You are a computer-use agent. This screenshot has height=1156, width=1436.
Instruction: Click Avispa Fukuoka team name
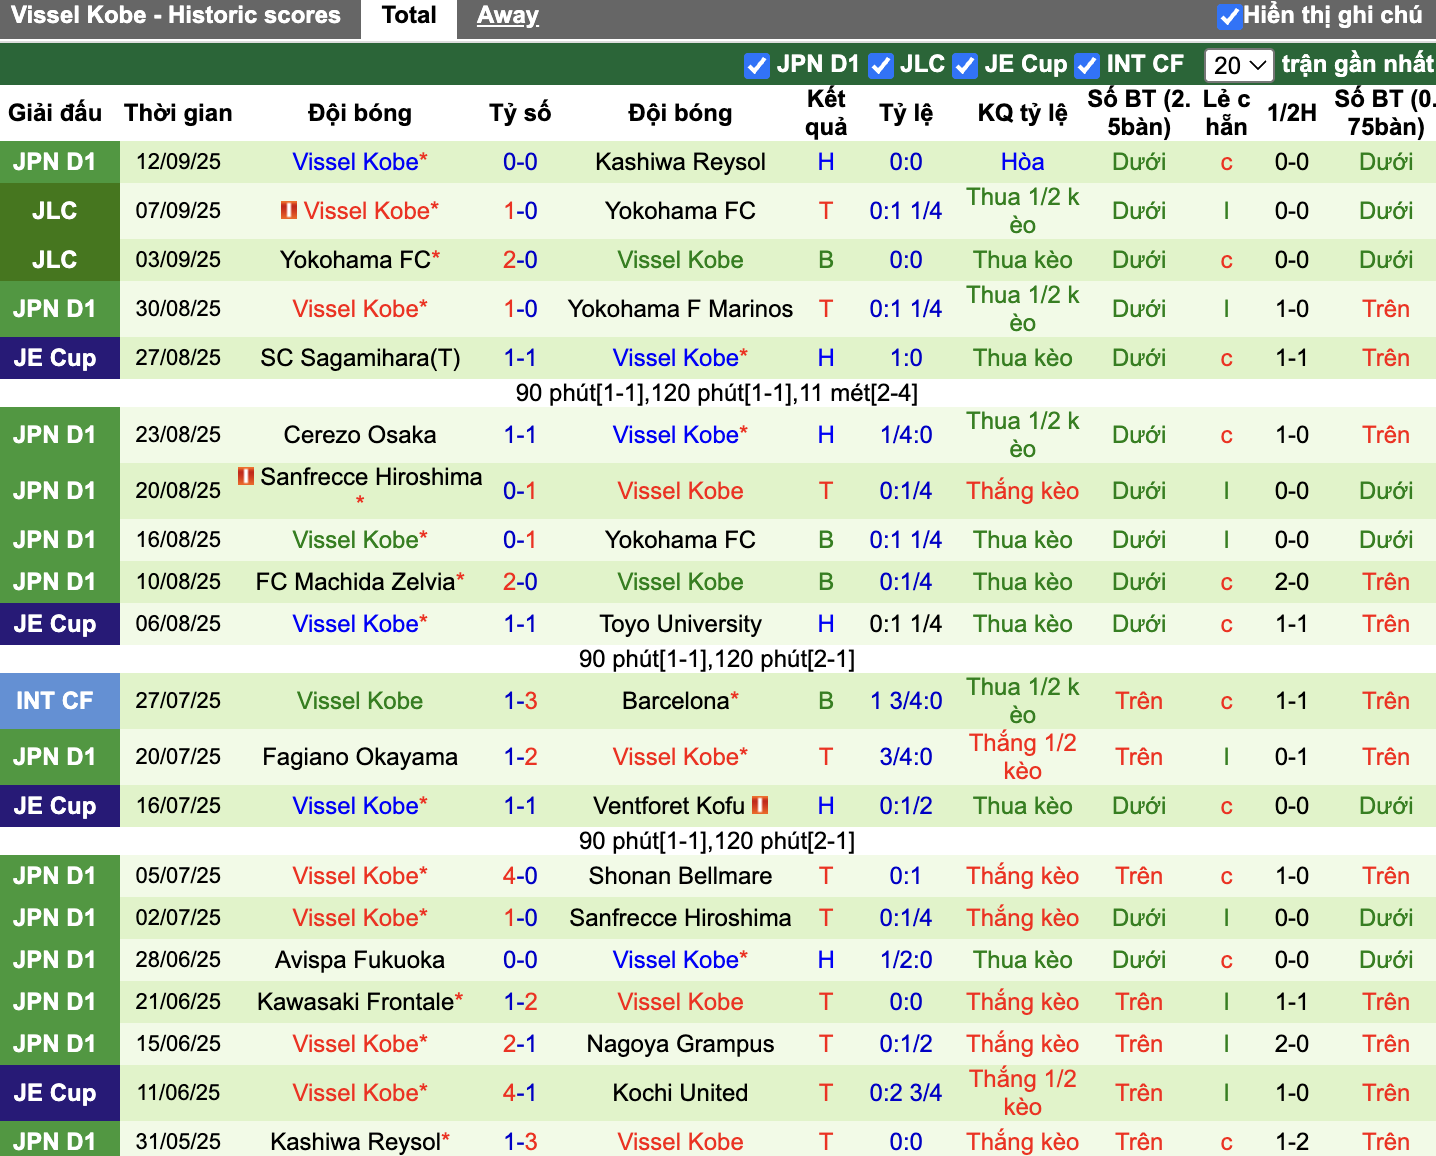point(360,960)
